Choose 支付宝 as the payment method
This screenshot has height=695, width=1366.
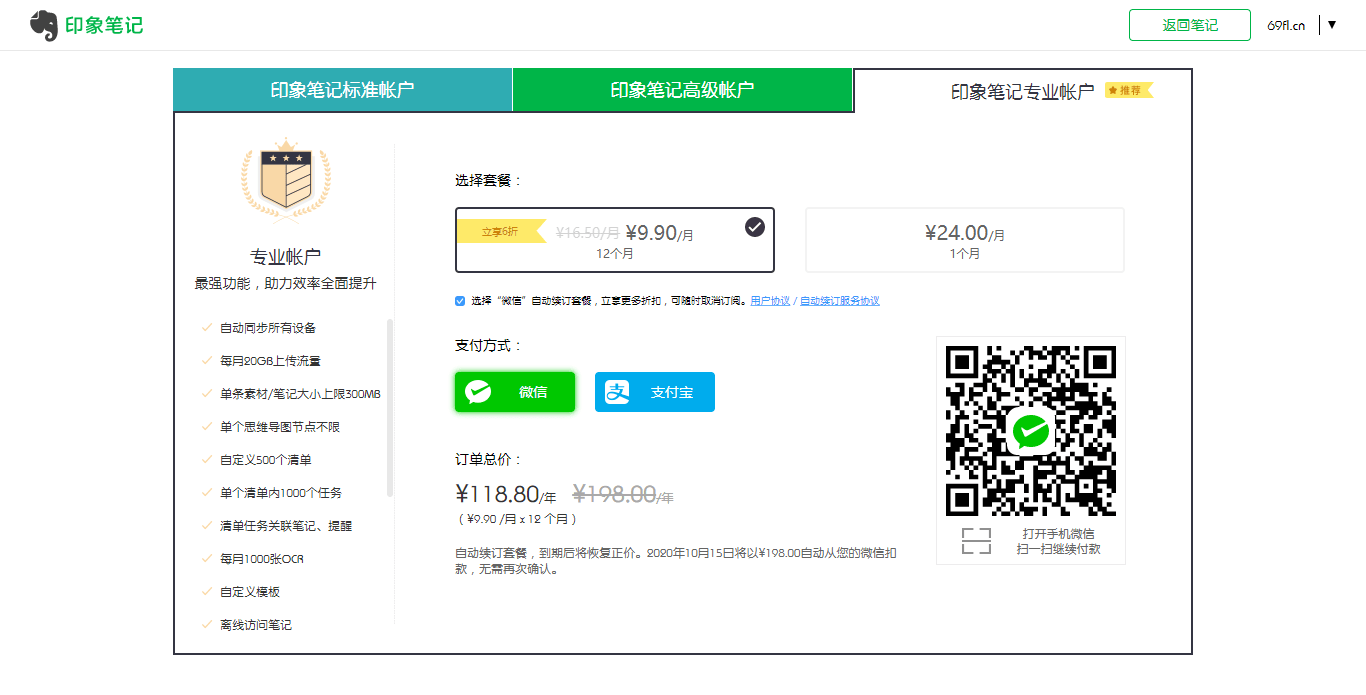click(655, 392)
